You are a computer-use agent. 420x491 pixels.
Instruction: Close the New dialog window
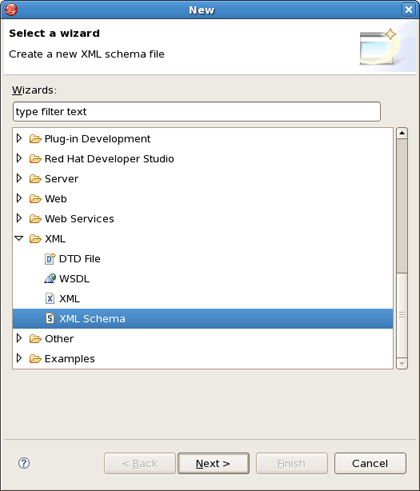click(x=409, y=9)
